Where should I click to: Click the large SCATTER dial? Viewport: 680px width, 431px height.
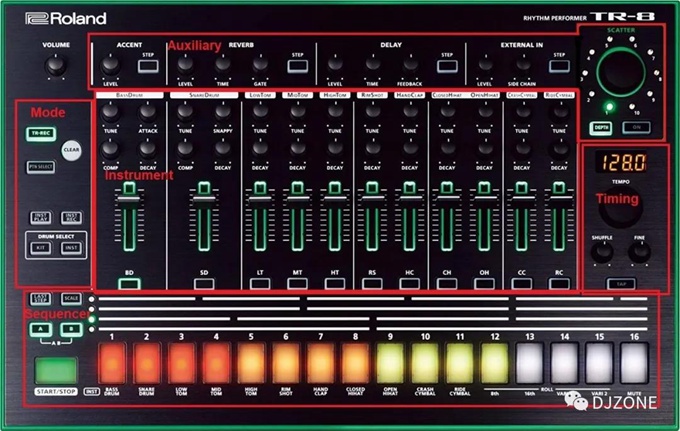(x=621, y=71)
